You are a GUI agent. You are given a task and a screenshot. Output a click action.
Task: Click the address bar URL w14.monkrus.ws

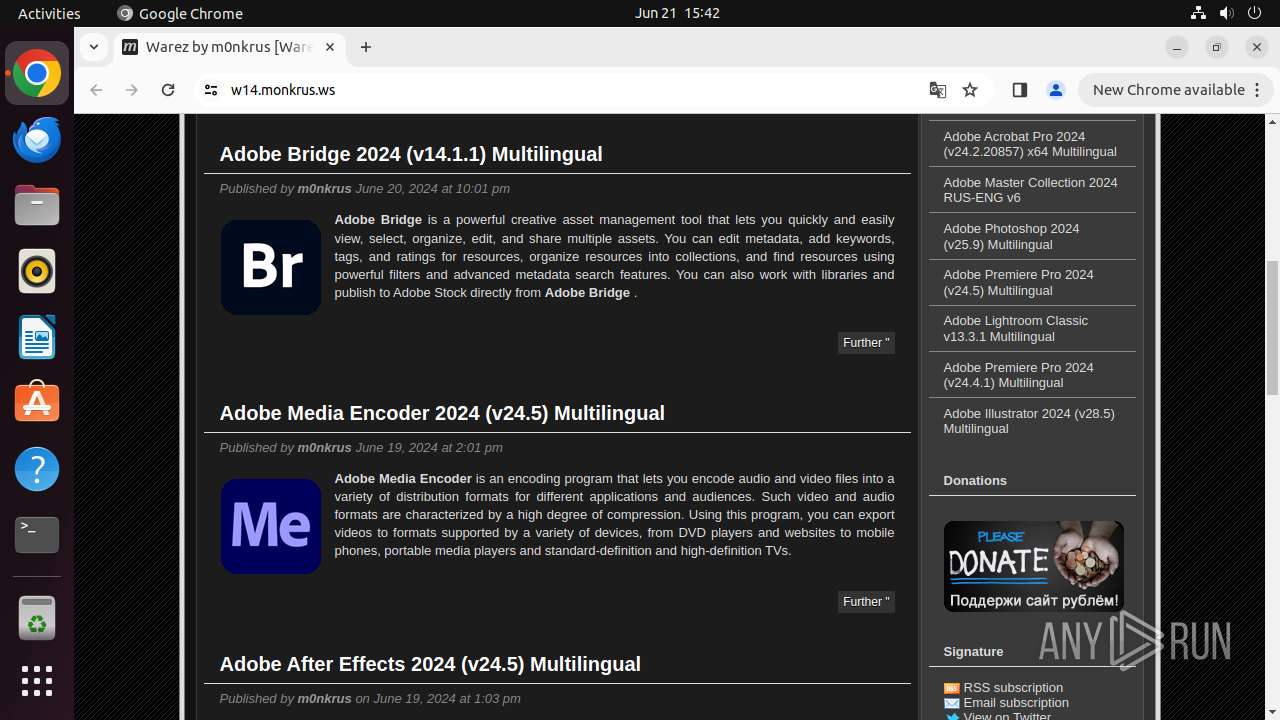click(283, 90)
